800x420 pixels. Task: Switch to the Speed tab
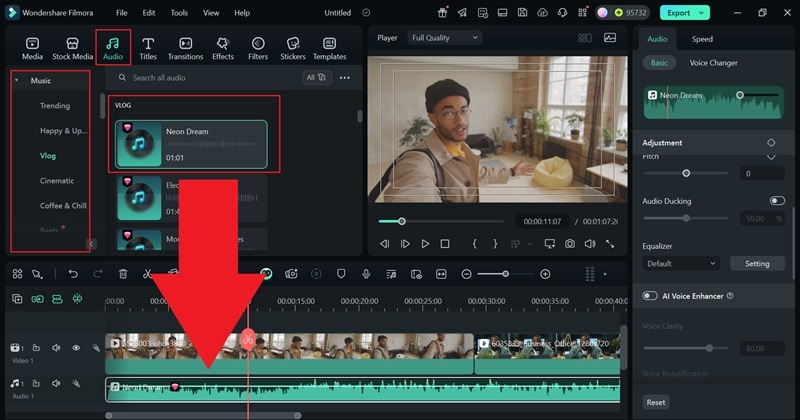coord(702,39)
